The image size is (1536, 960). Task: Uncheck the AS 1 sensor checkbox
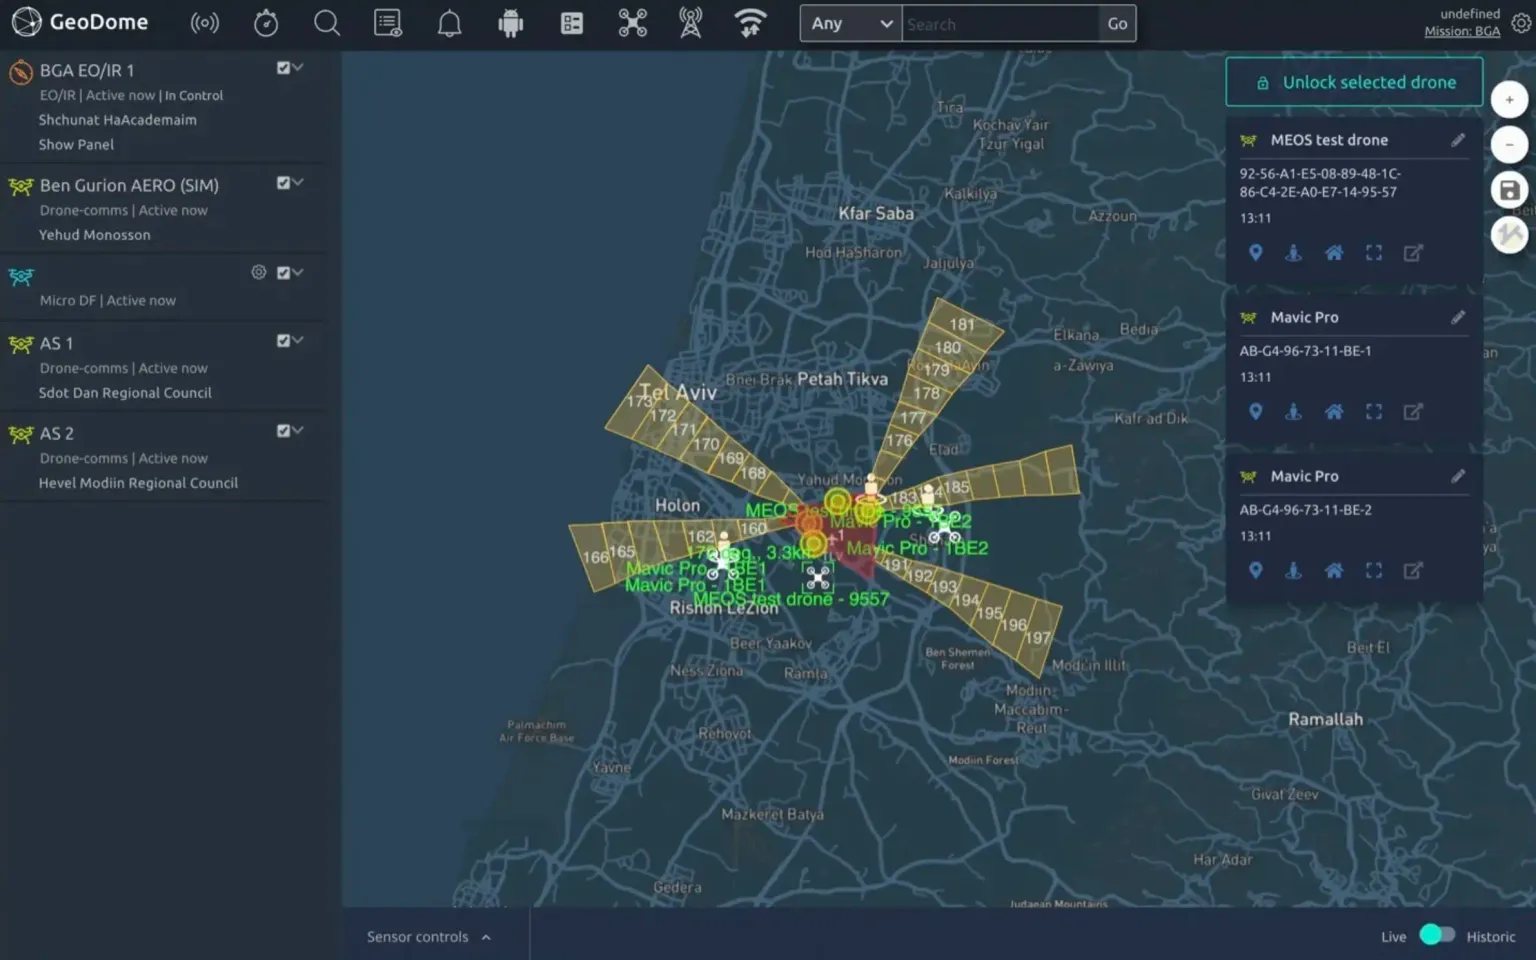pyautogui.click(x=283, y=341)
